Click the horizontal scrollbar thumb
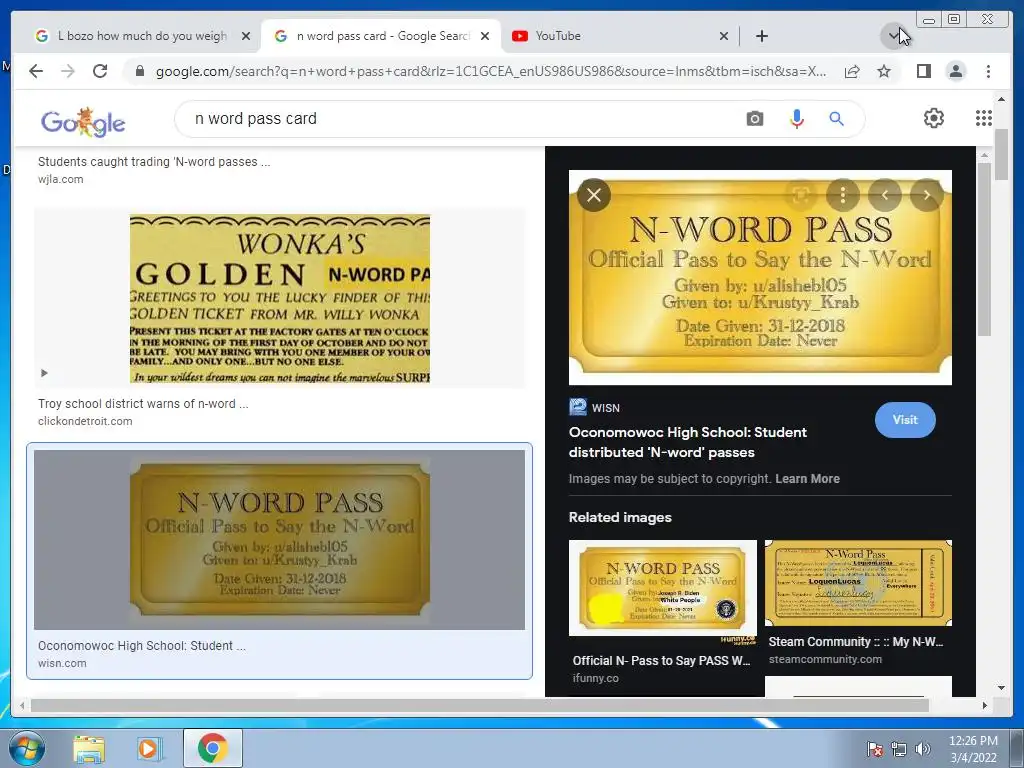 [x=479, y=705]
